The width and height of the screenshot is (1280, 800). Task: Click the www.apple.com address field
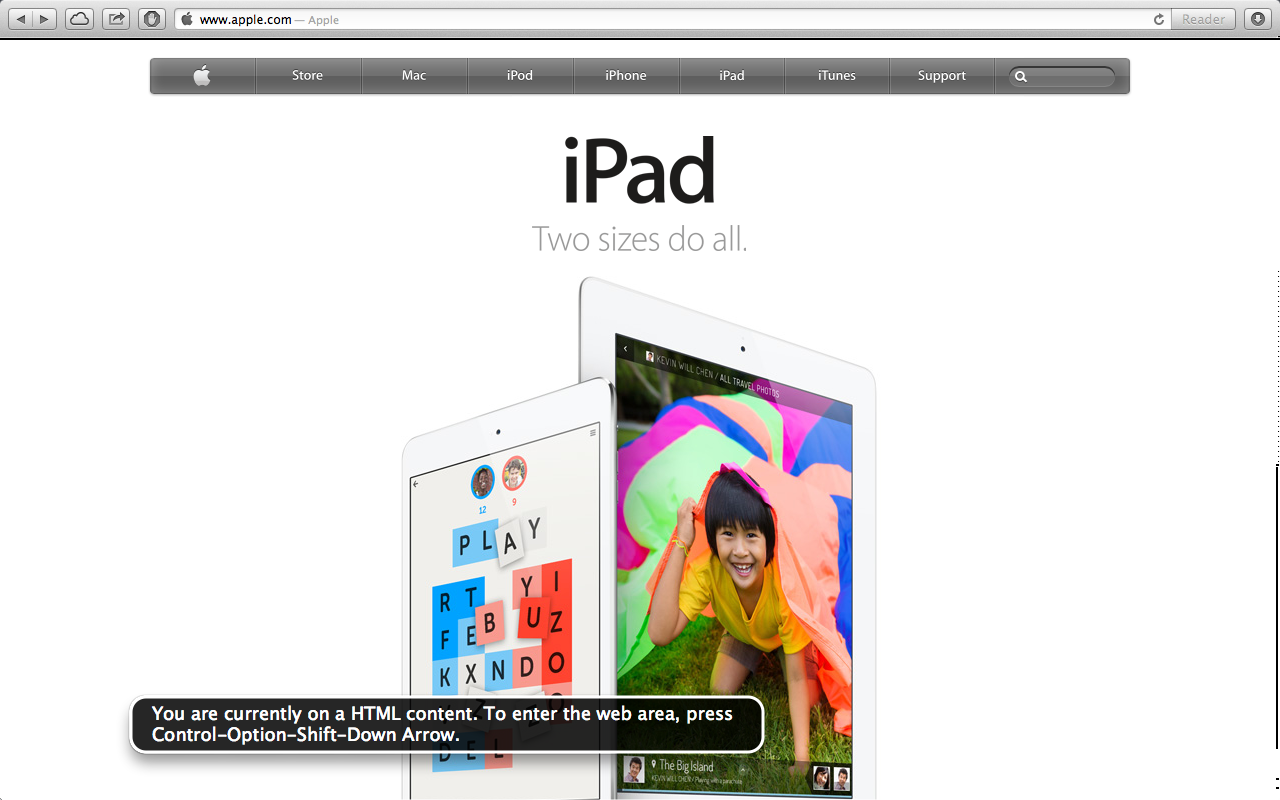pyautogui.click(x=670, y=19)
